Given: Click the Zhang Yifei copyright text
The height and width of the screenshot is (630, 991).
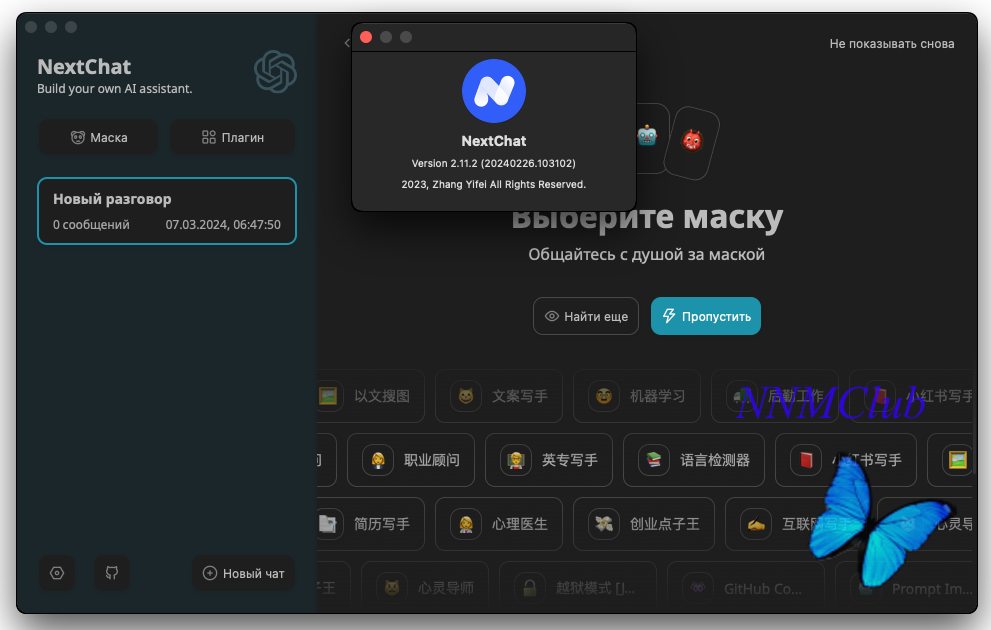Looking at the screenshot, I should pos(494,185).
